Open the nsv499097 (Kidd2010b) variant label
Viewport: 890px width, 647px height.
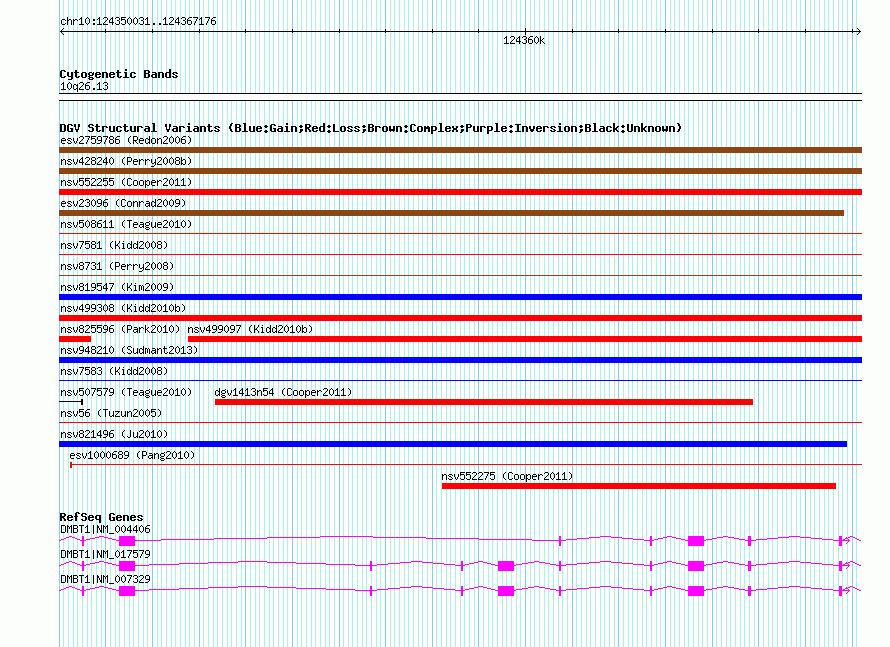250,329
